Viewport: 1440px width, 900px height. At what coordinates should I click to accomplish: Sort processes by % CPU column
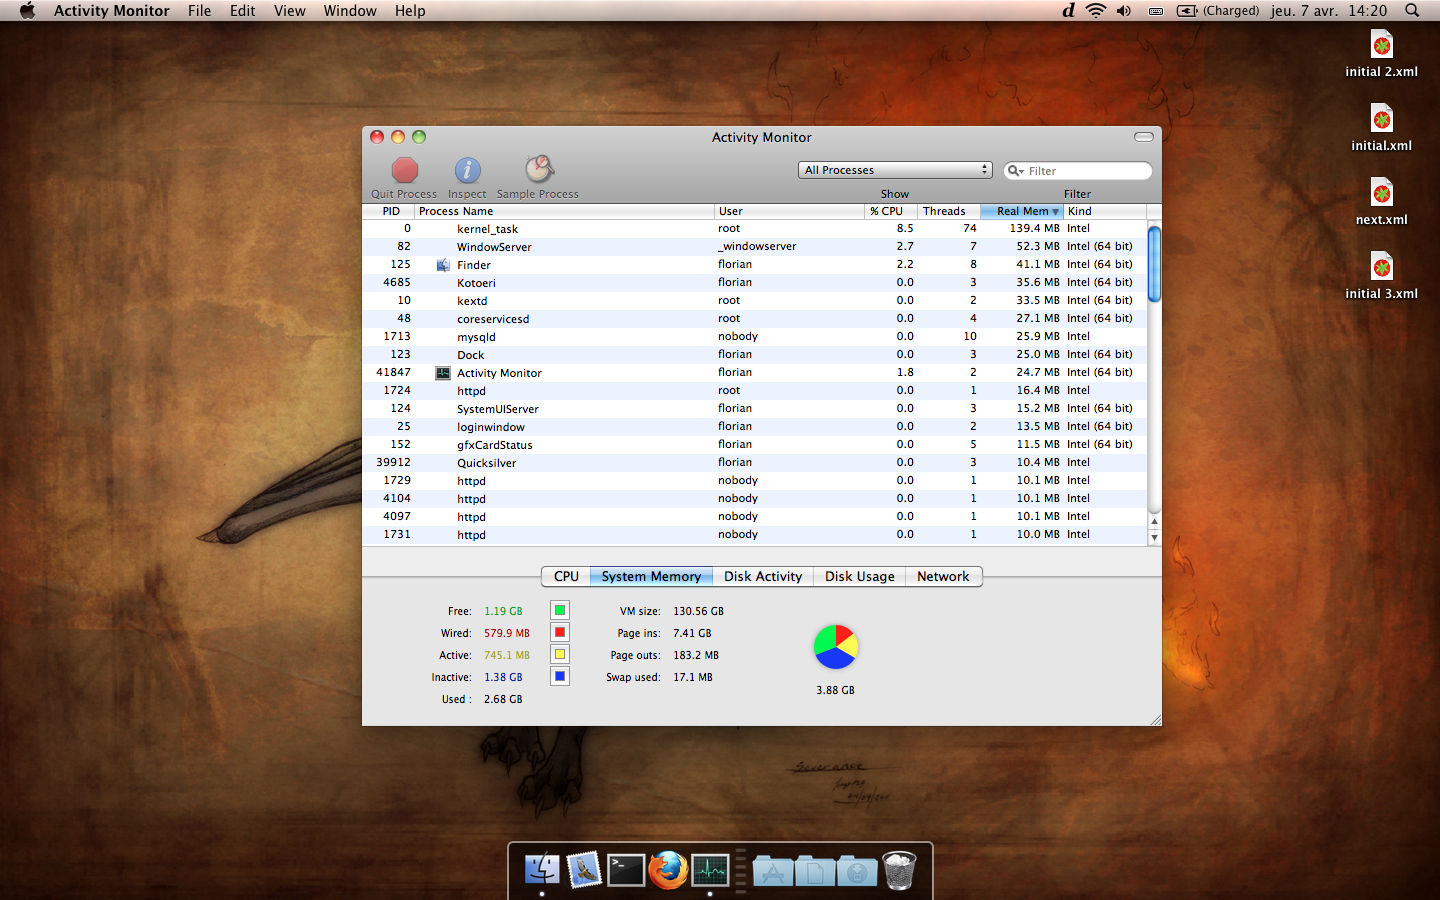point(887,211)
